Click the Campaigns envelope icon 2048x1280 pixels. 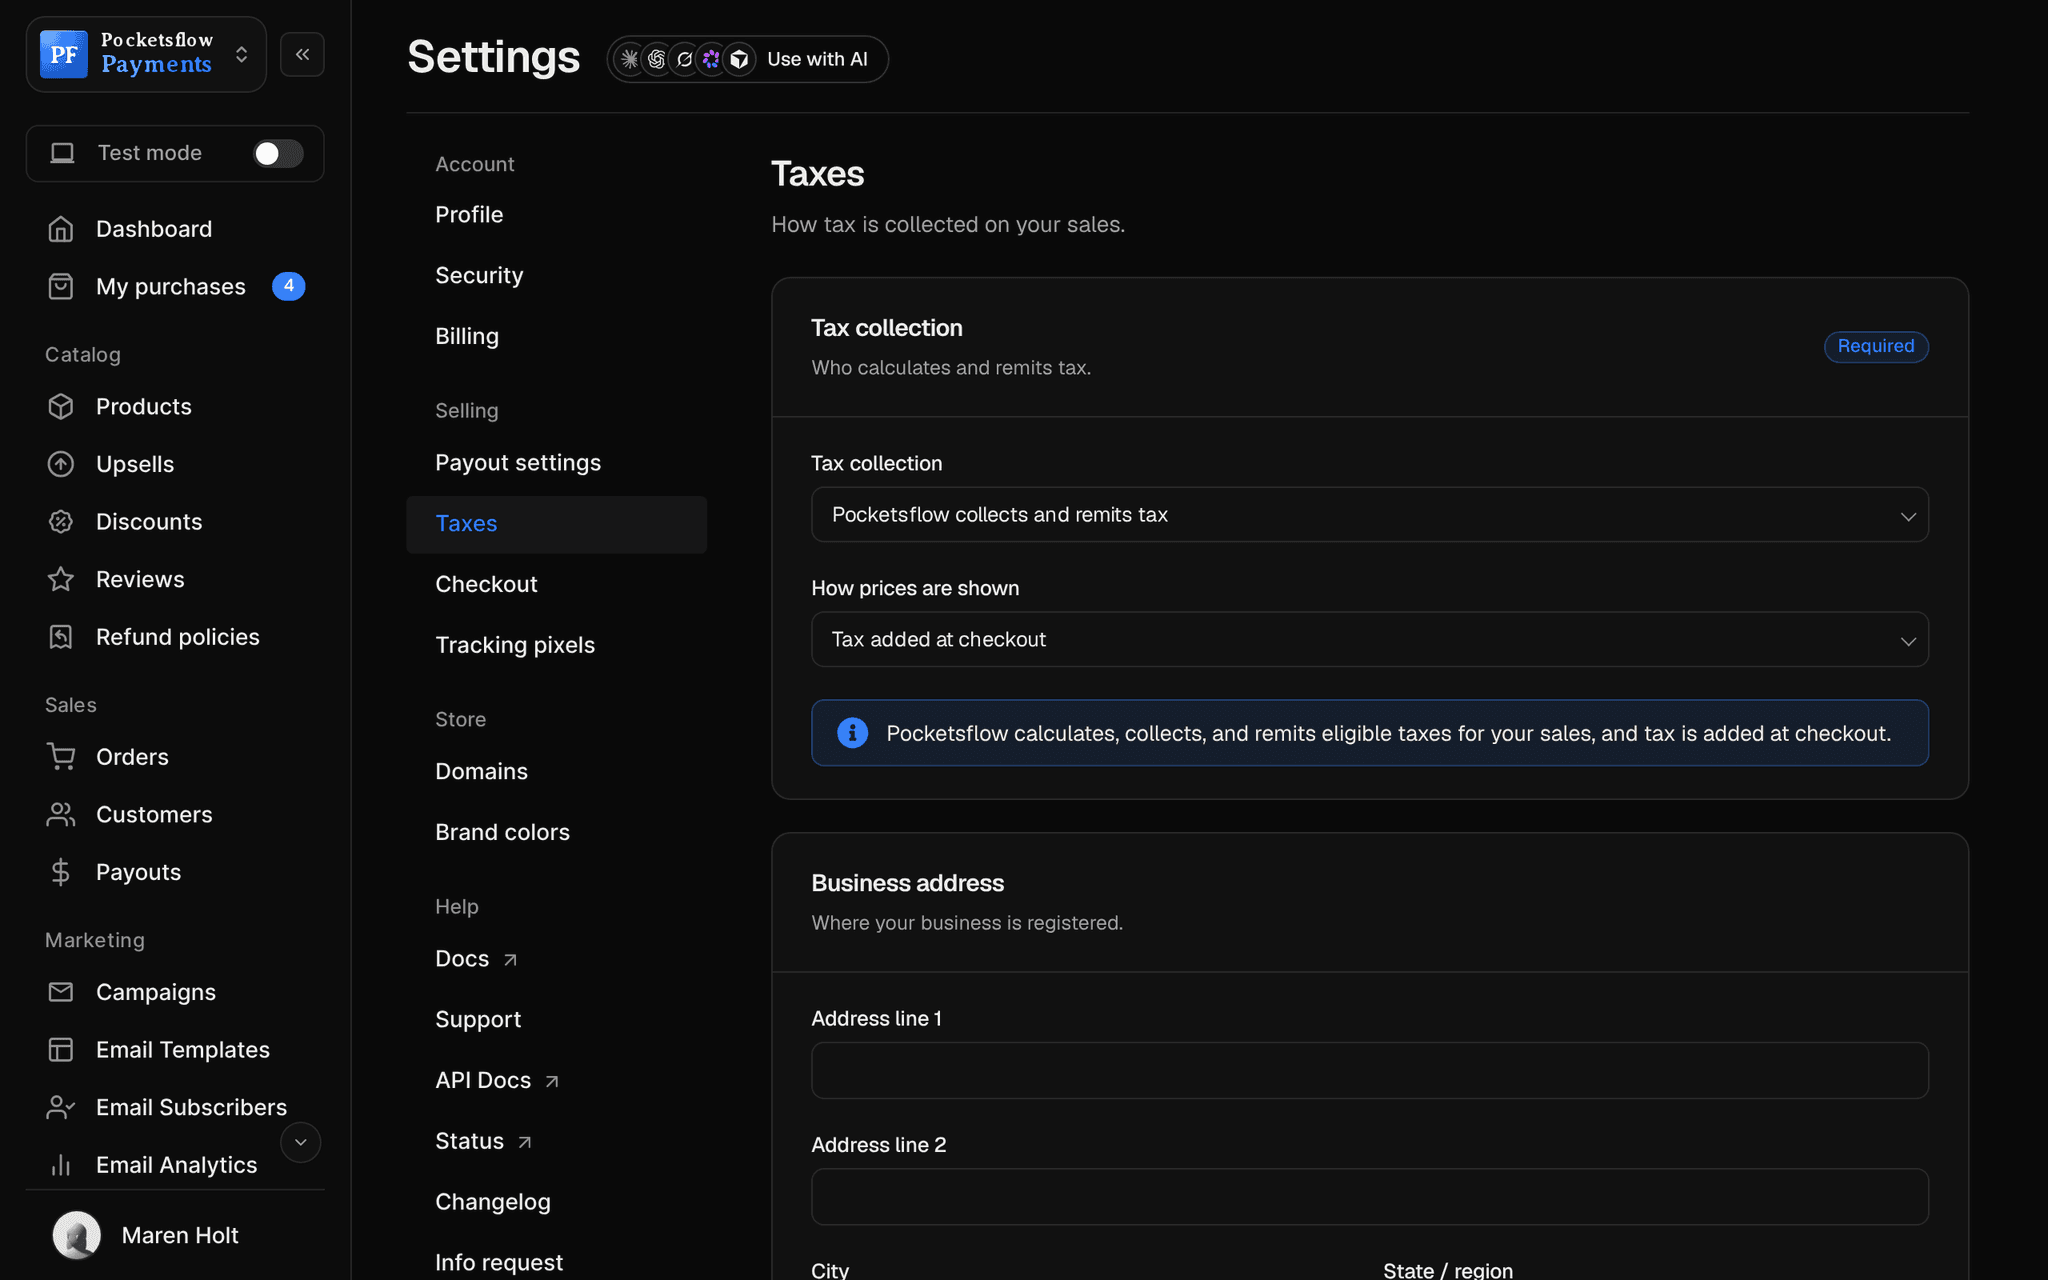tap(61, 992)
